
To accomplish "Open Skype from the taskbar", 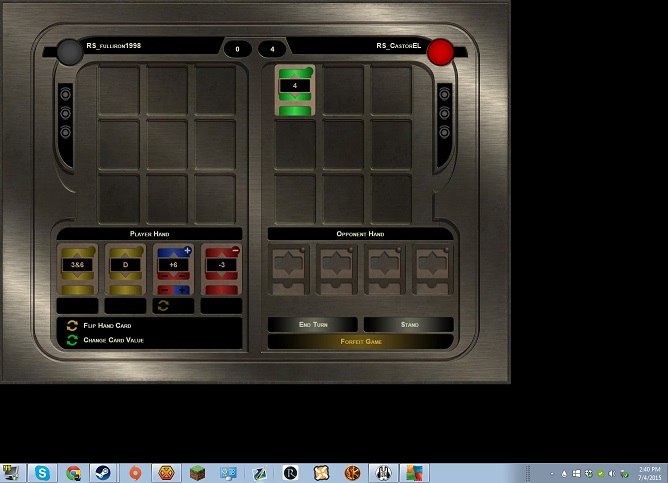I will coord(42,473).
